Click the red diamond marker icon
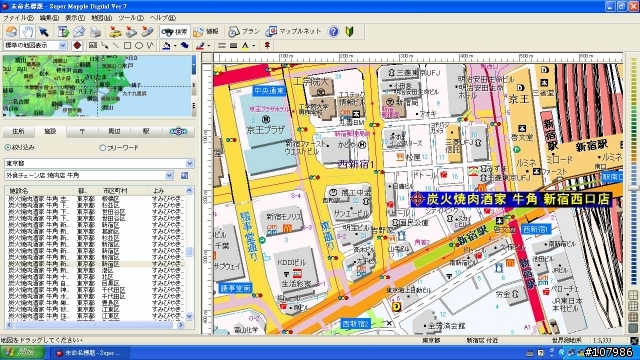The width and height of the screenshot is (640, 360). [x=77, y=45]
